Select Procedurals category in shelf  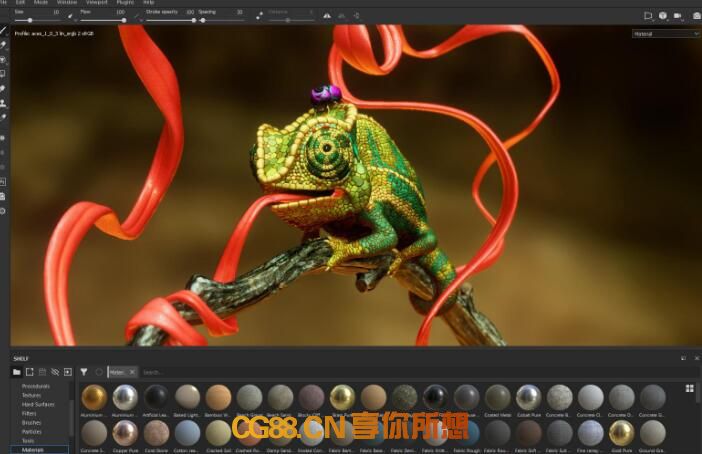click(x=36, y=386)
